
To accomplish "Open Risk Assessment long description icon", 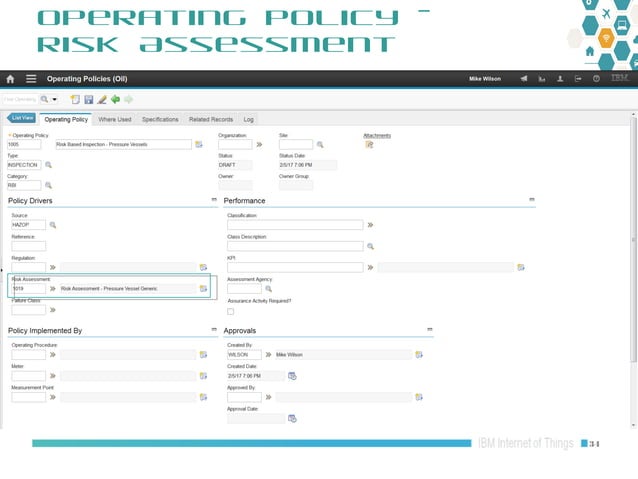I will pos(203,289).
